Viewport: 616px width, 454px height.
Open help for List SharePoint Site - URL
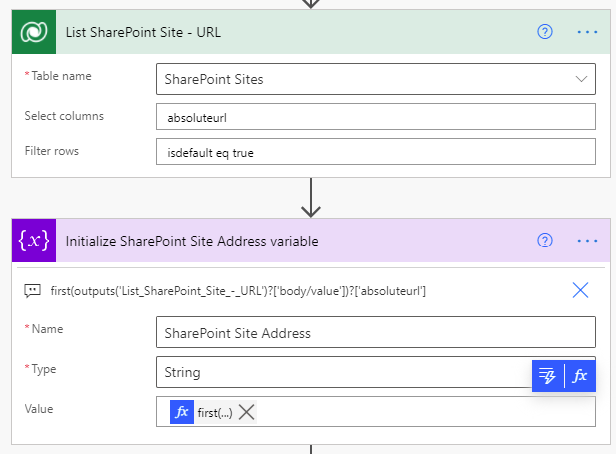coord(544,32)
